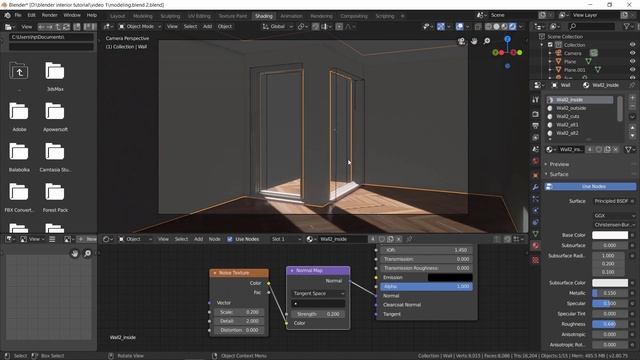This screenshot has height=360, width=640.
Task: Move material slot up arrow
Action: [632, 128]
